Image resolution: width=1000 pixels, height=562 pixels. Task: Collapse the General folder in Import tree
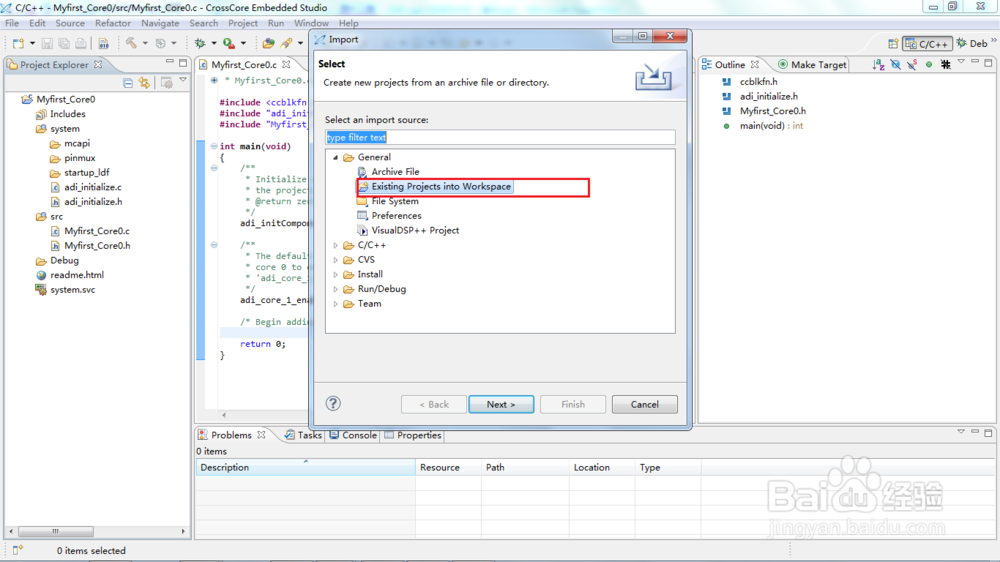335,158
